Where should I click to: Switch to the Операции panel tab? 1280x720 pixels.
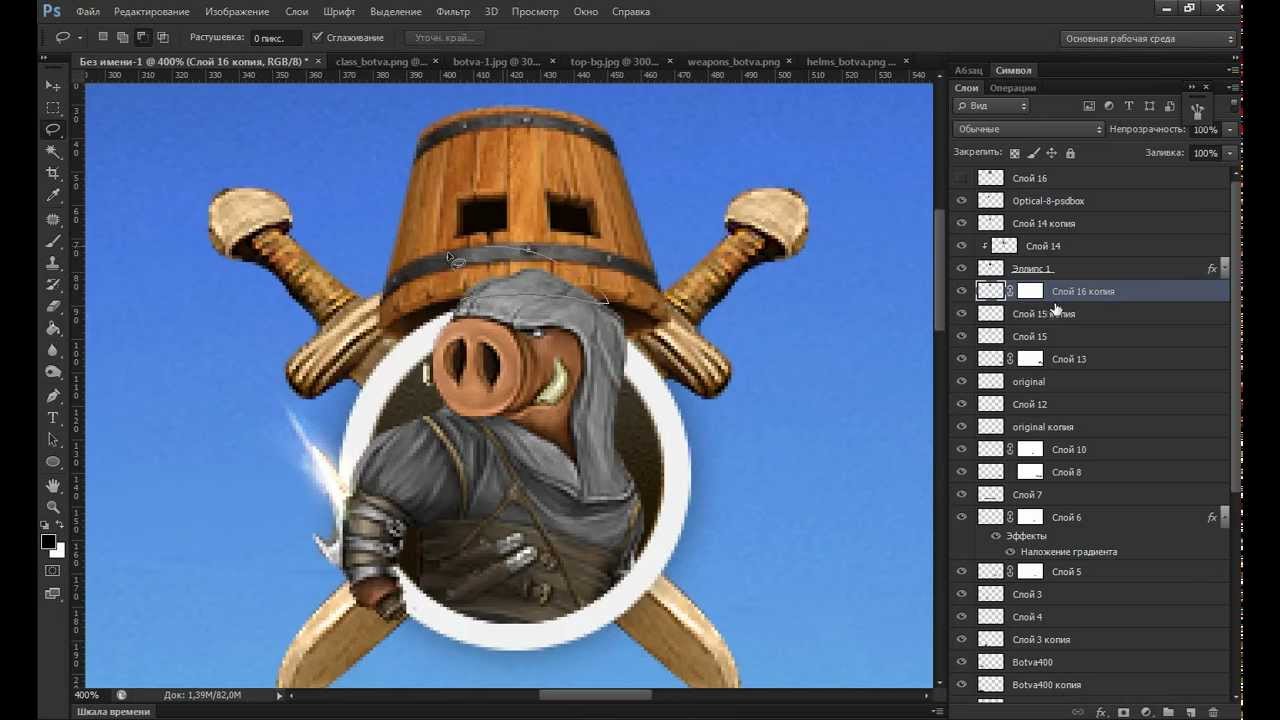(x=1013, y=88)
